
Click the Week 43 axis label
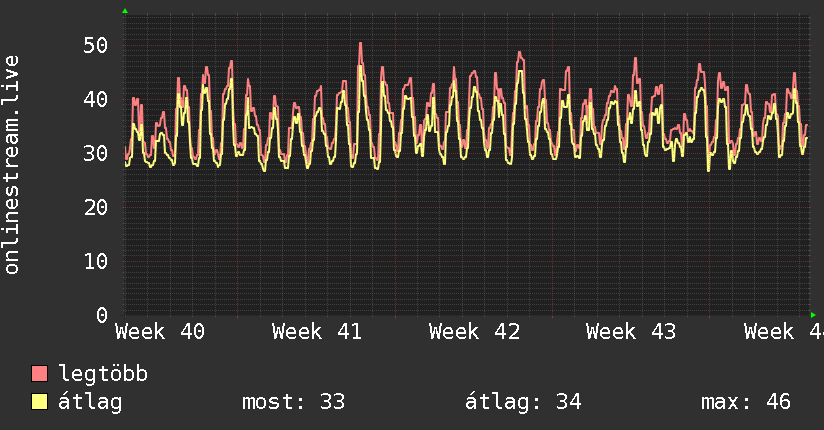pos(631,332)
